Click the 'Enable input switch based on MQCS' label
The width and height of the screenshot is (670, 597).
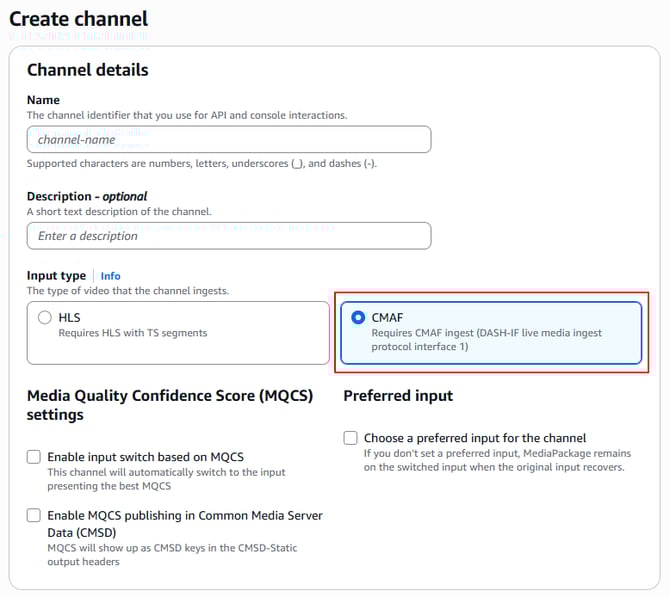pos(145,457)
